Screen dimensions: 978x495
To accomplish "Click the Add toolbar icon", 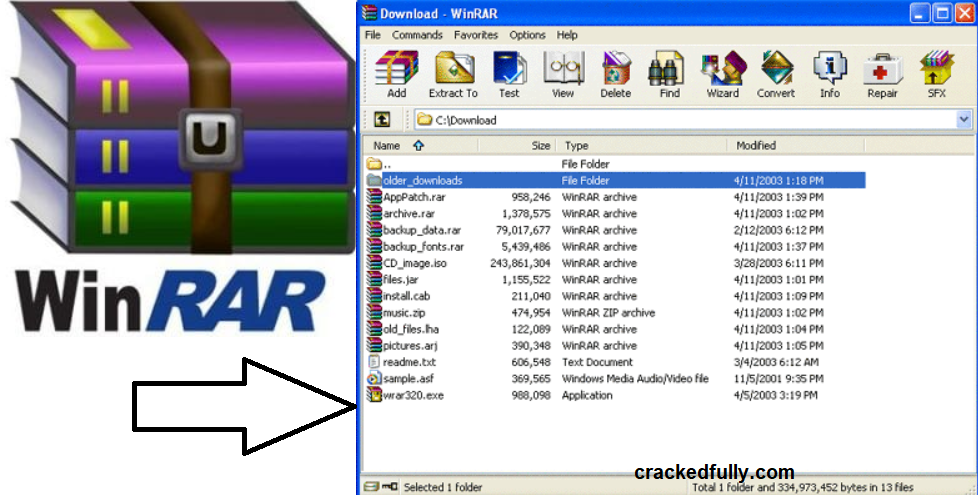I will point(397,69).
